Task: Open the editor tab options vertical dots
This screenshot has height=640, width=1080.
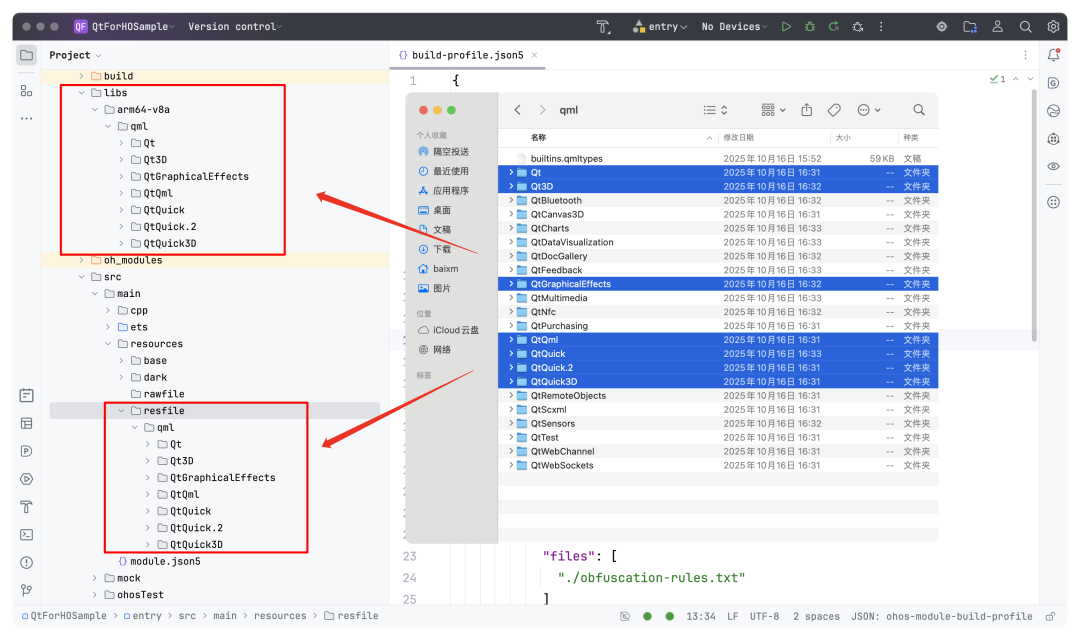Action: point(1025,55)
